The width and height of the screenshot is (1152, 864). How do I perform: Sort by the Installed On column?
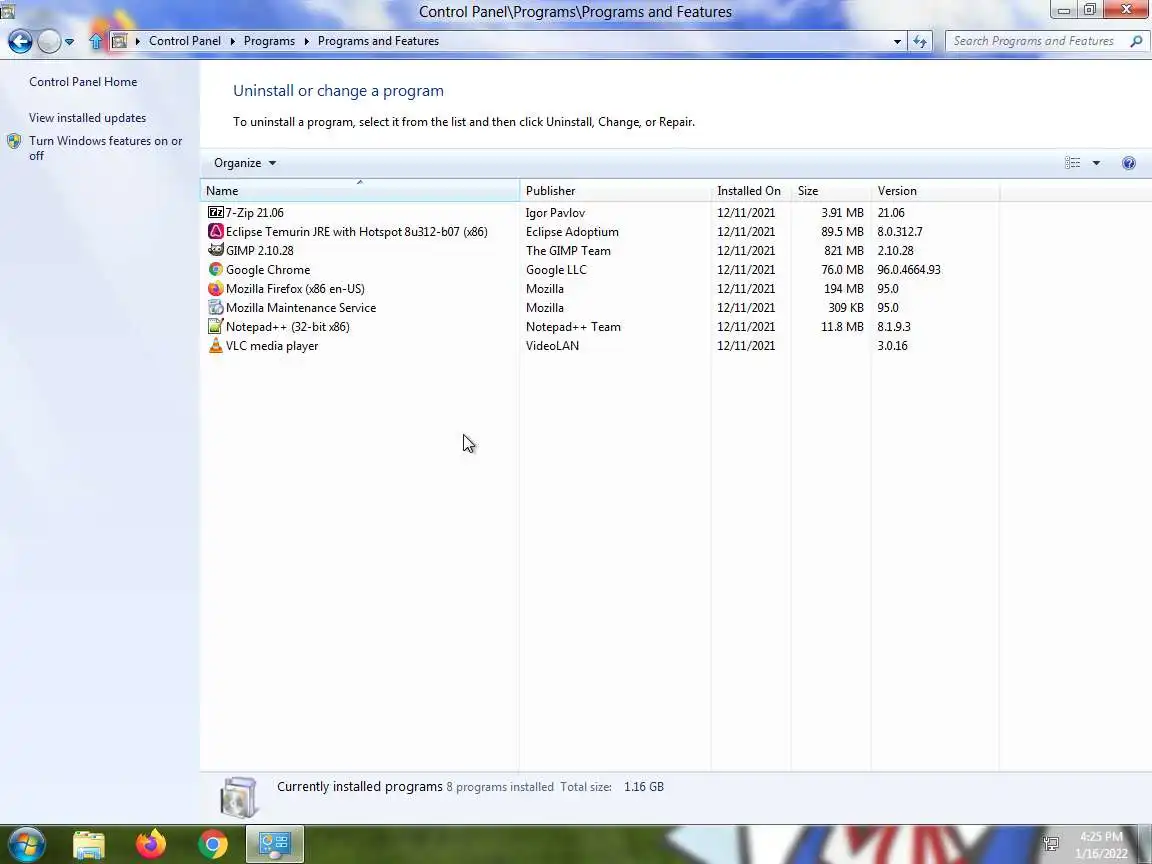(x=751, y=190)
